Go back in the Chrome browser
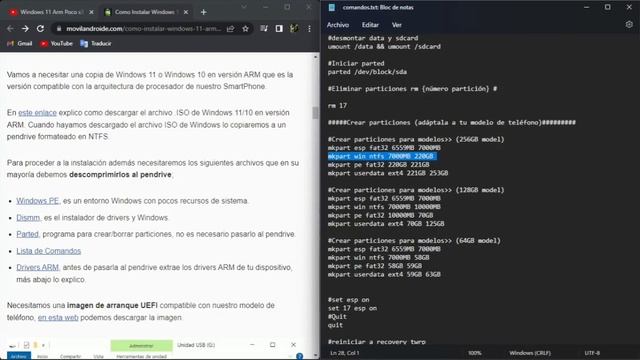 tap(10, 29)
